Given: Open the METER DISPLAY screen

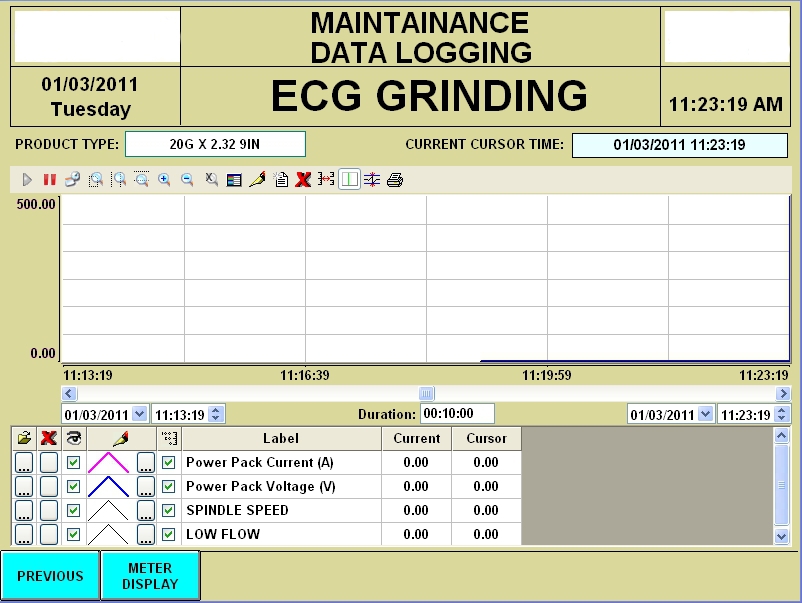Looking at the screenshot, I should click(150, 575).
